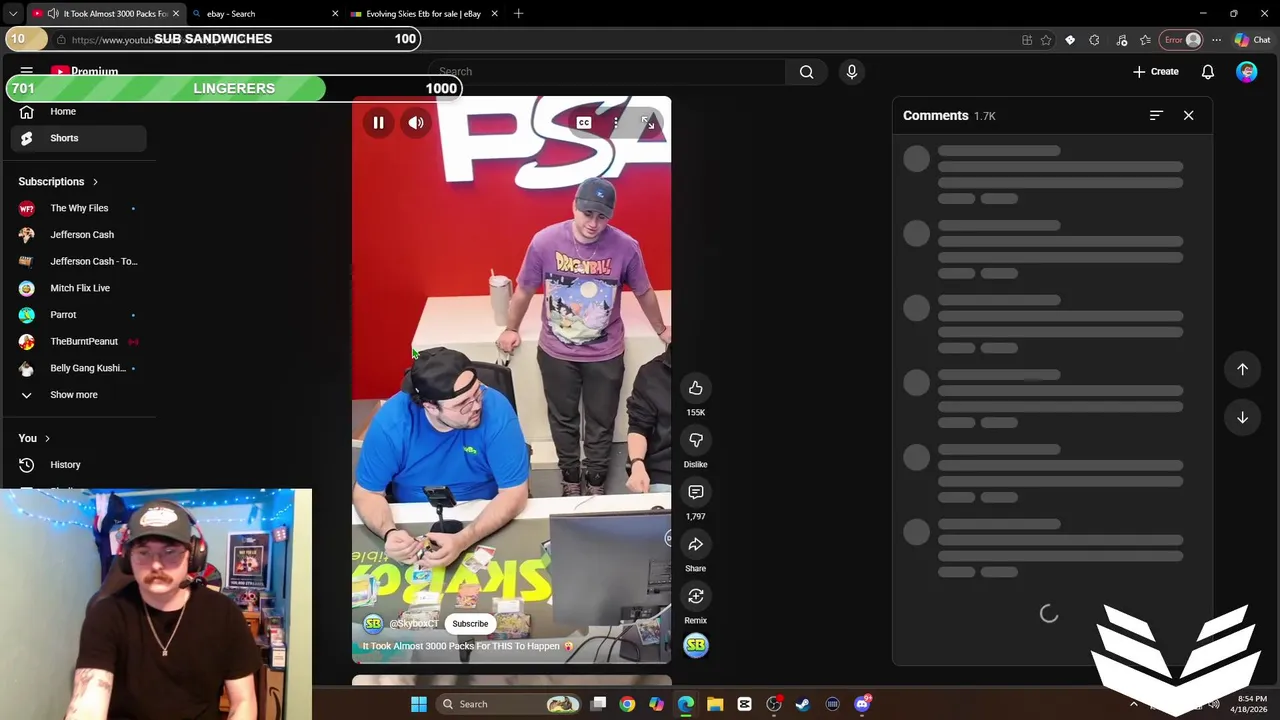Viewport: 1280px width, 720px height.
Task: Pause the Shorts video
Action: [x=378, y=123]
